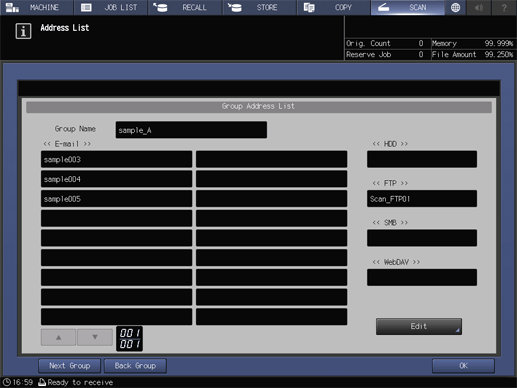
Task: Move the list up with the up arrow
Action: pos(58,337)
